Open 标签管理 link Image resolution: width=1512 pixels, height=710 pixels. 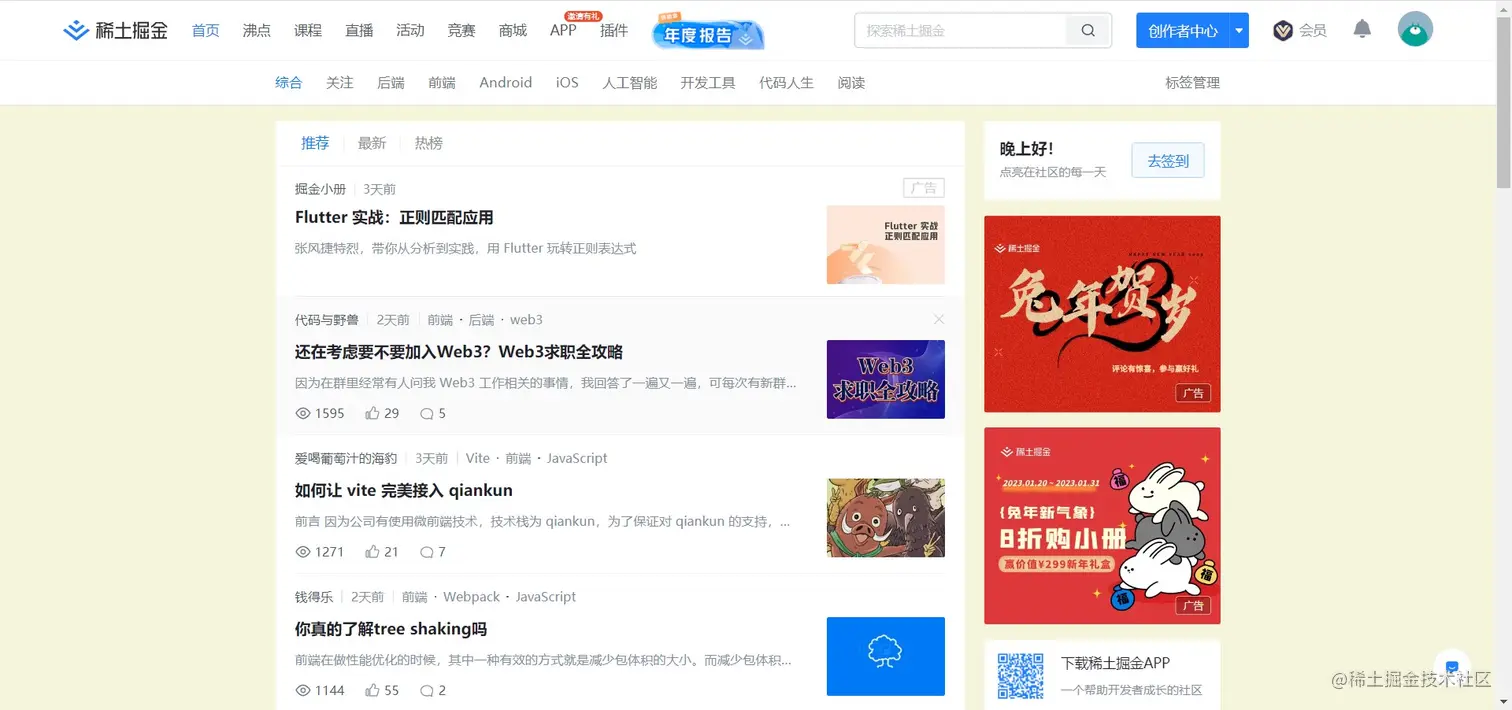(x=1193, y=82)
